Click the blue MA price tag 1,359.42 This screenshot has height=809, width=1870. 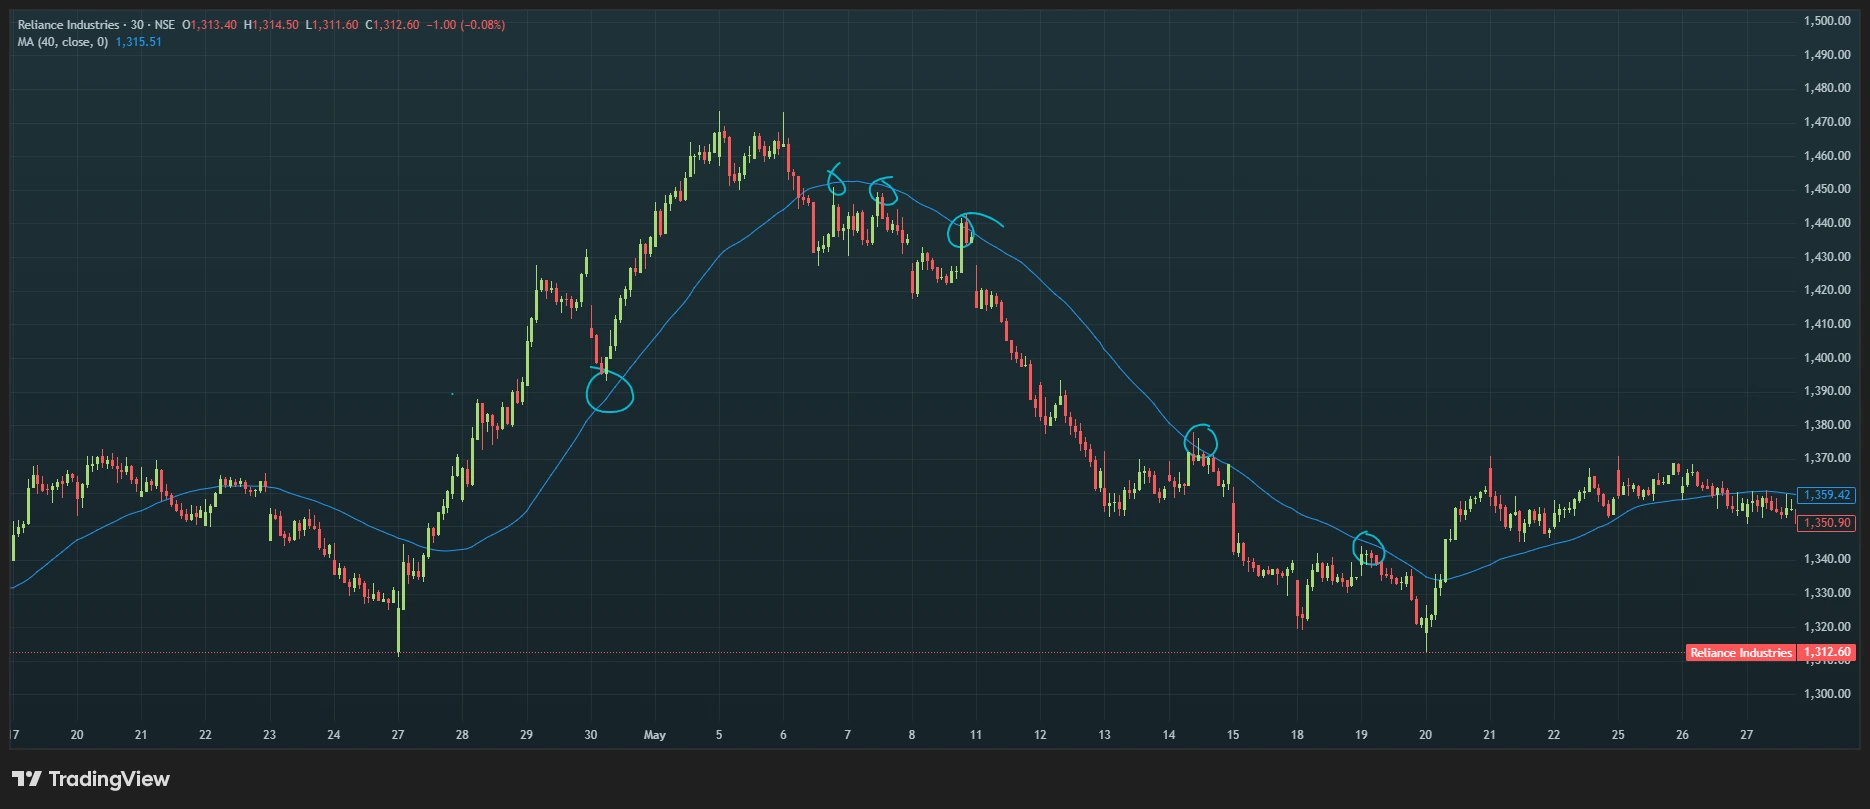(1826, 495)
